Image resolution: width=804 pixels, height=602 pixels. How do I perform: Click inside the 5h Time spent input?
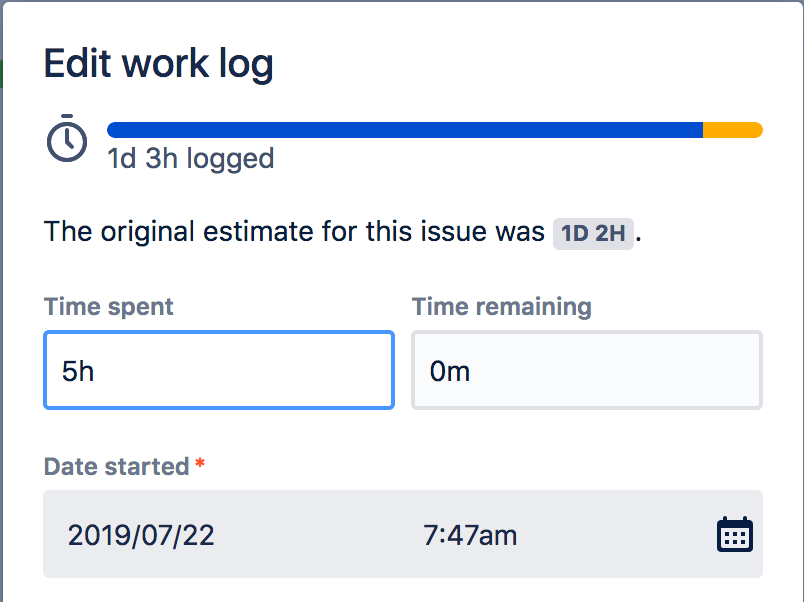click(x=218, y=370)
